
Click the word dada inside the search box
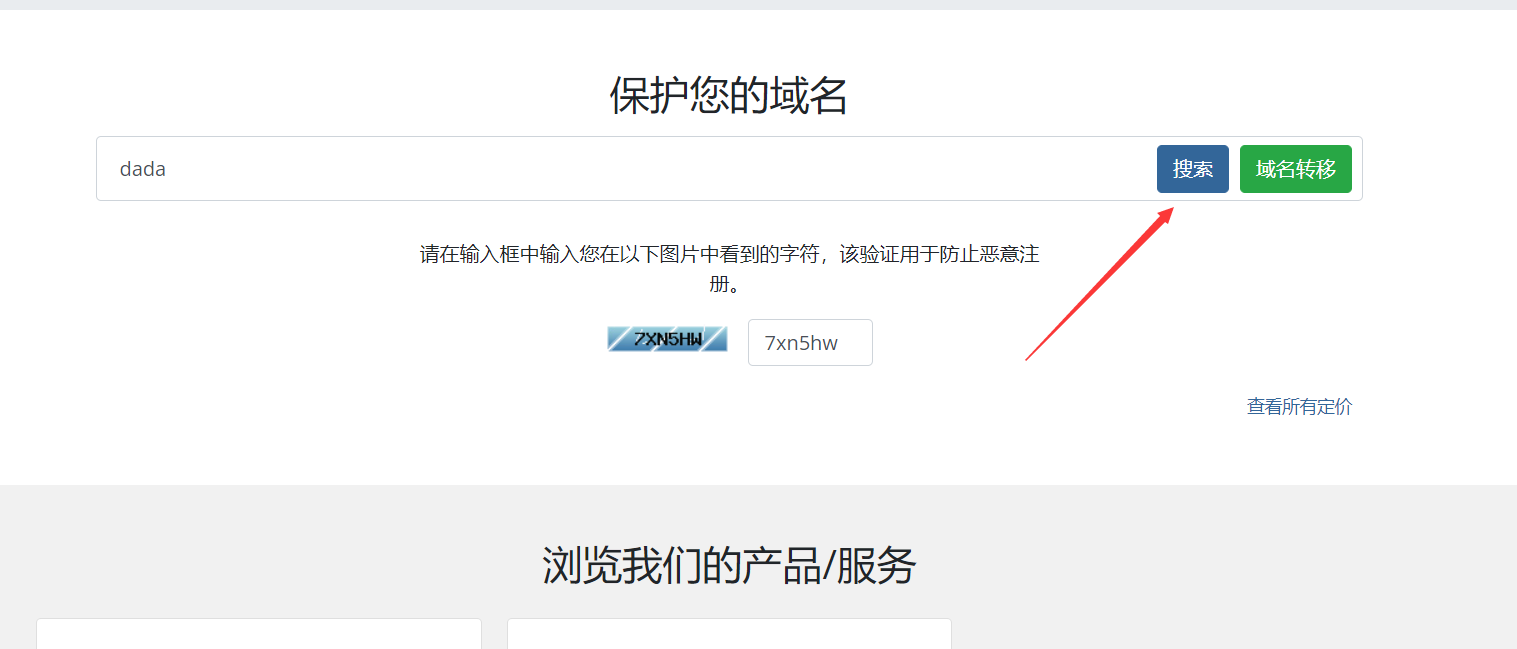point(142,169)
